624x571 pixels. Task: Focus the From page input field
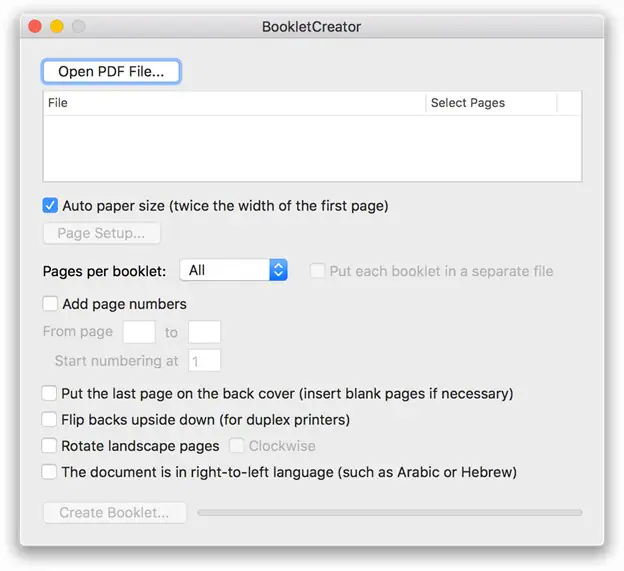139,332
